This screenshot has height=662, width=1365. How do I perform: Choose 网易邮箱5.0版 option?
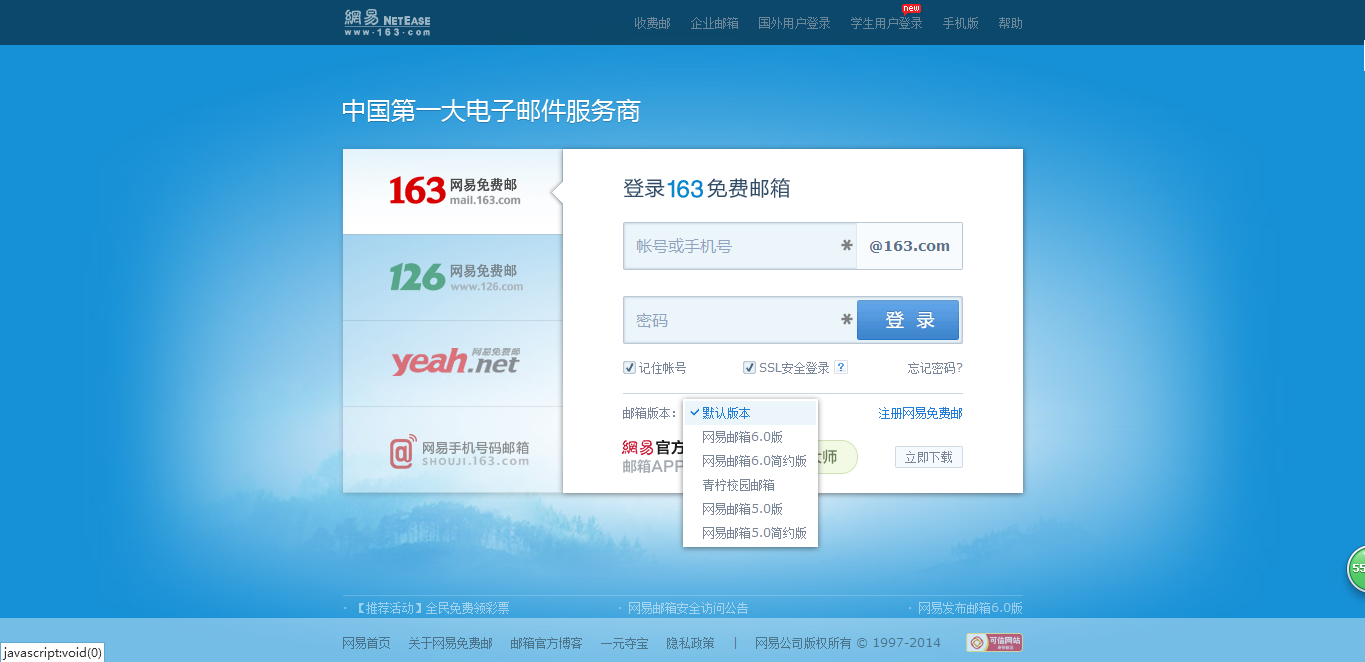click(x=750, y=509)
